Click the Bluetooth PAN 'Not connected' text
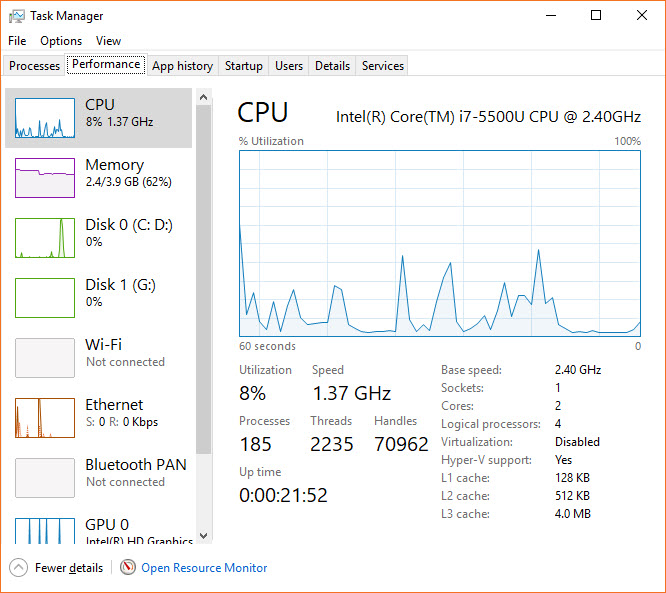Image resolution: width=666 pixels, height=593 pixels. point(125,482)
